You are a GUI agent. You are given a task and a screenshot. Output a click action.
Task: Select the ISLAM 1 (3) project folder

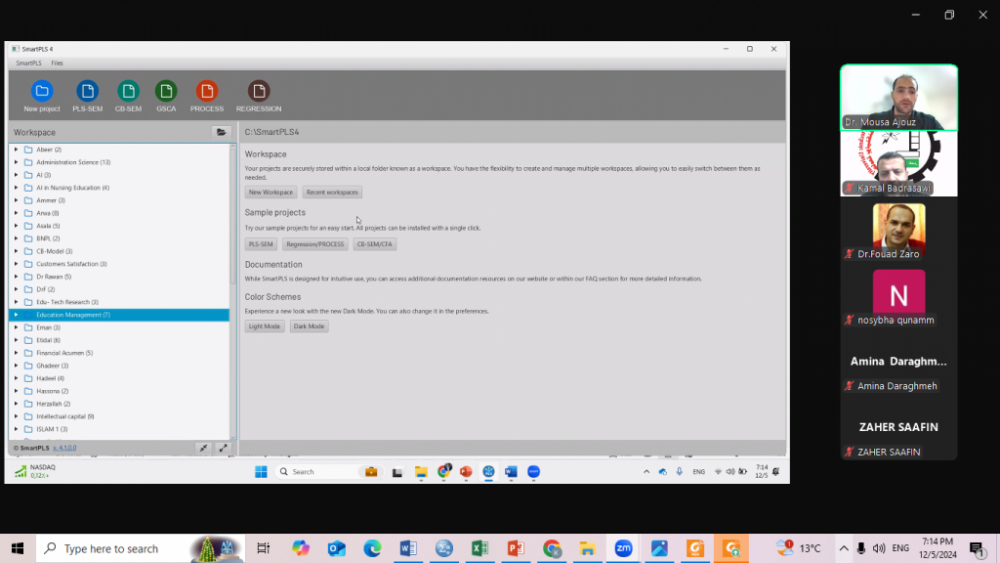(52, 429)
